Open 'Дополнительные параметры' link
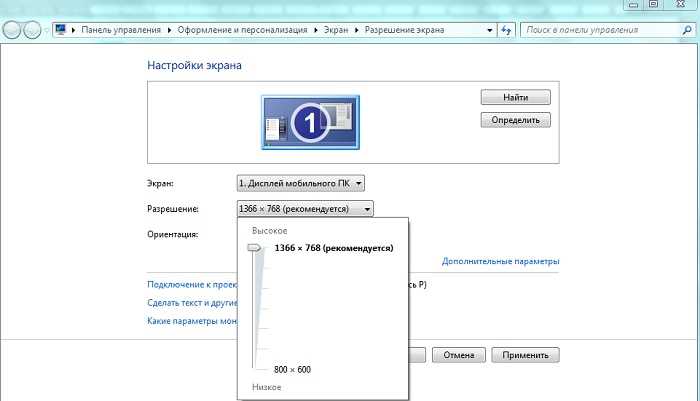The width and height of the screenshot is (700, 401). click(500, 261)
